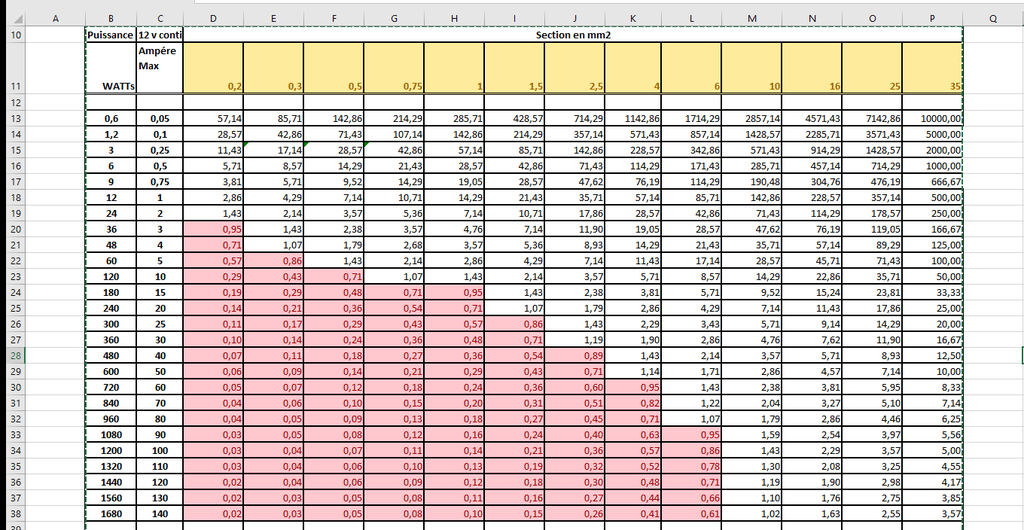Click the cell containing 5000,00
The height and width of the screenshot is (530, 1024).
click(936, 133)
